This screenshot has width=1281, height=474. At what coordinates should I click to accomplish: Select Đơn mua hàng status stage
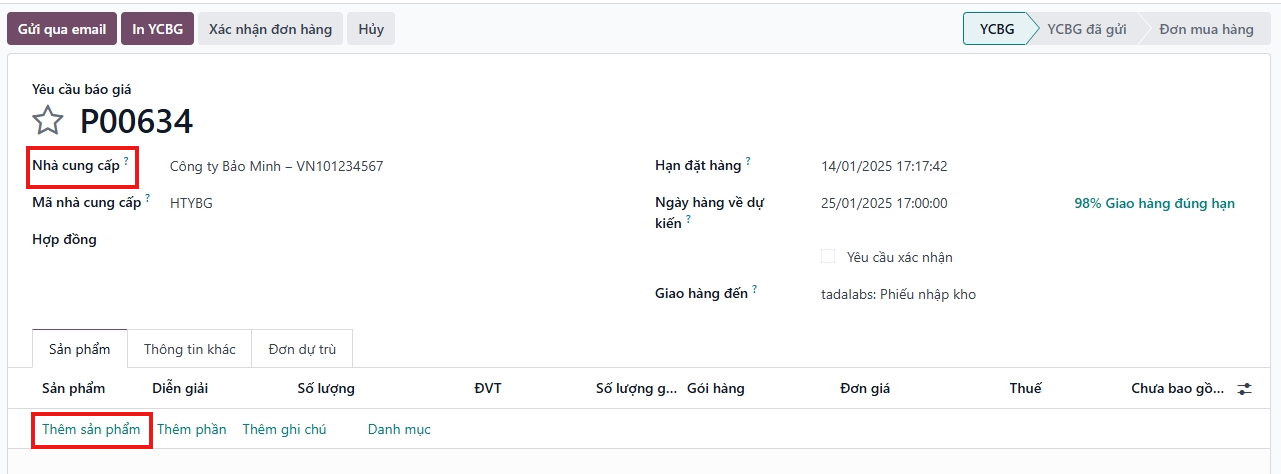pyautogui.click(x=1206, y=29)
